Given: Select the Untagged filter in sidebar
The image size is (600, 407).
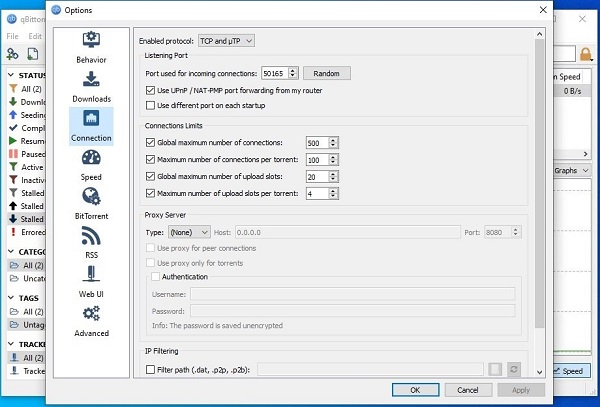Looking at the screenshot, I should tap(27, 325).
